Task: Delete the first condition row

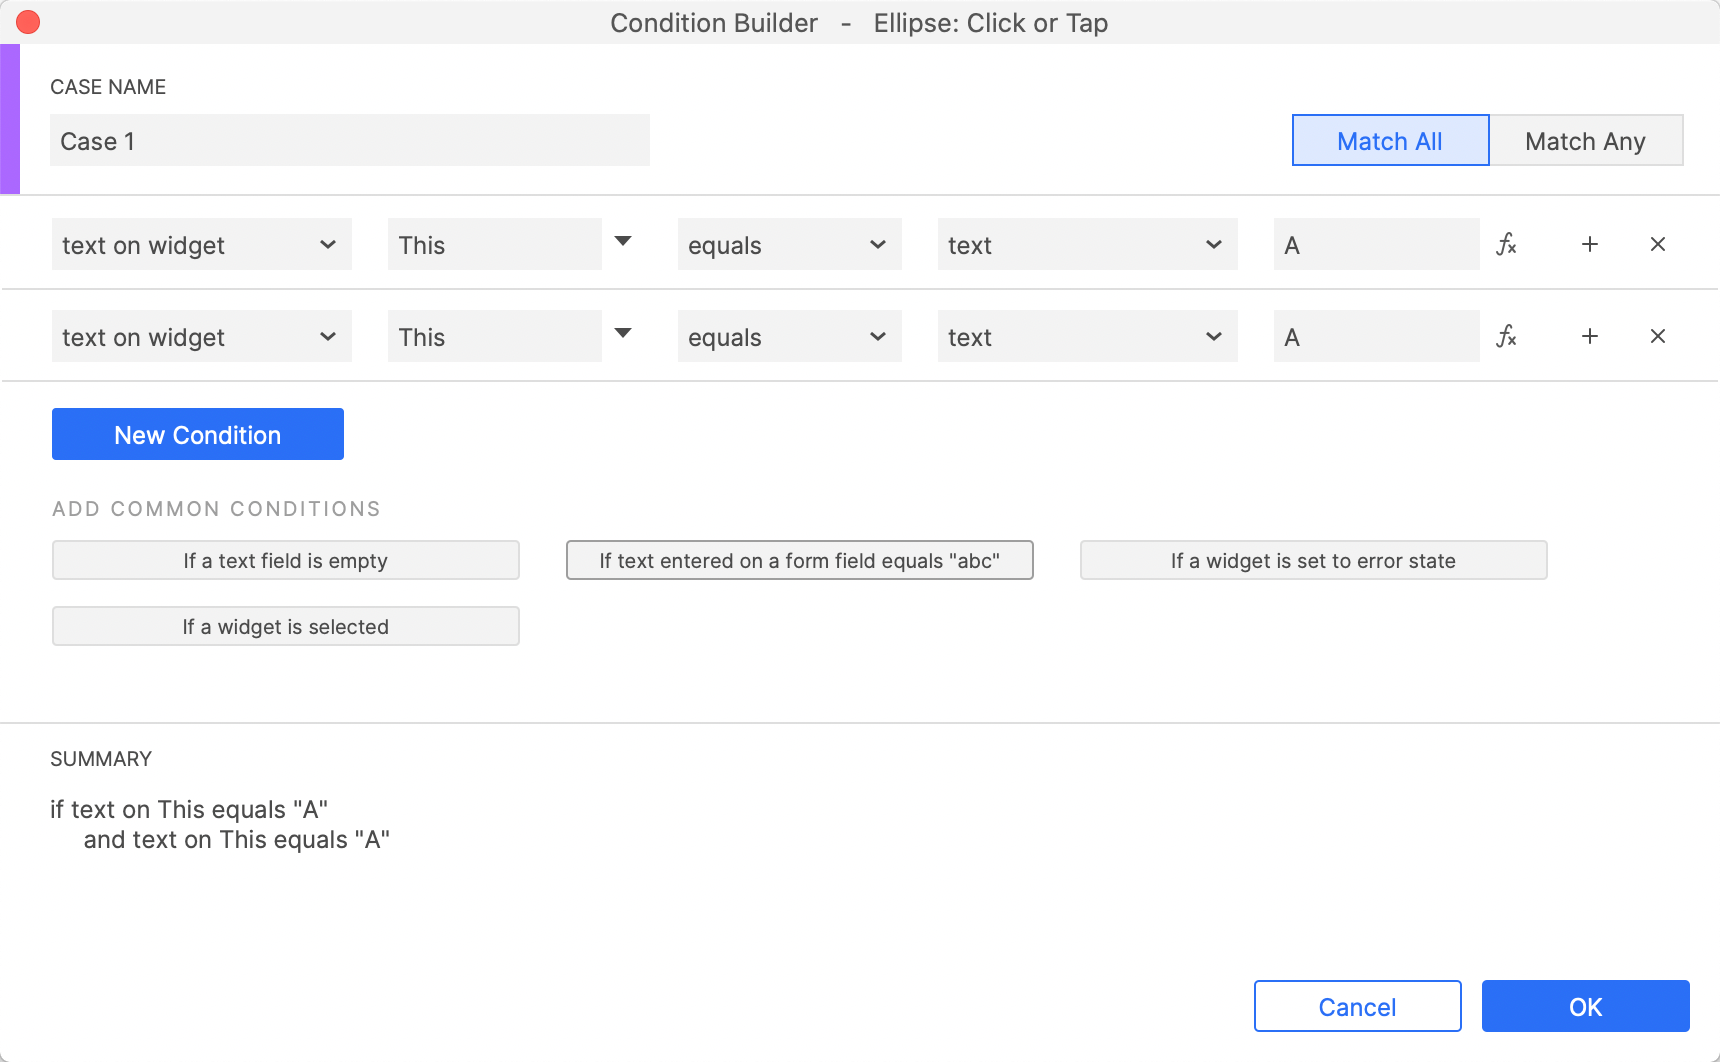Action: 1657,244
